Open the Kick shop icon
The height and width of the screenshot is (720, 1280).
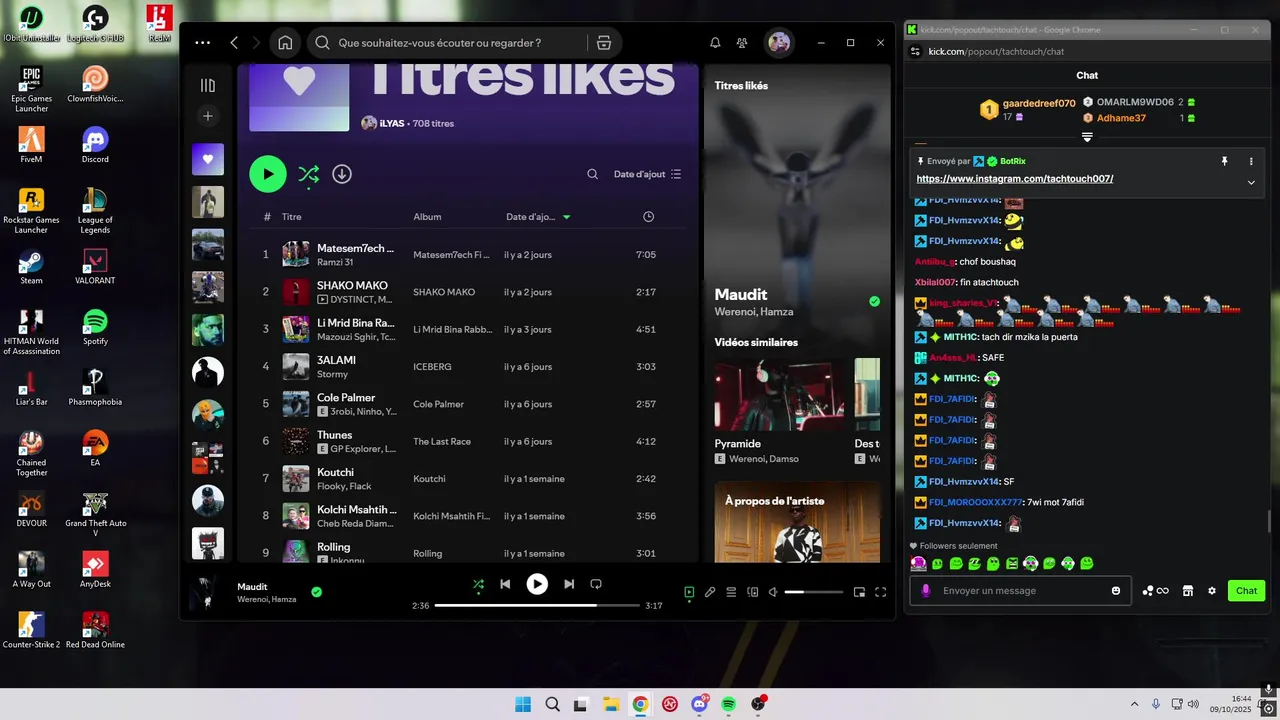pyautogui.click(x=1187, y=591)
